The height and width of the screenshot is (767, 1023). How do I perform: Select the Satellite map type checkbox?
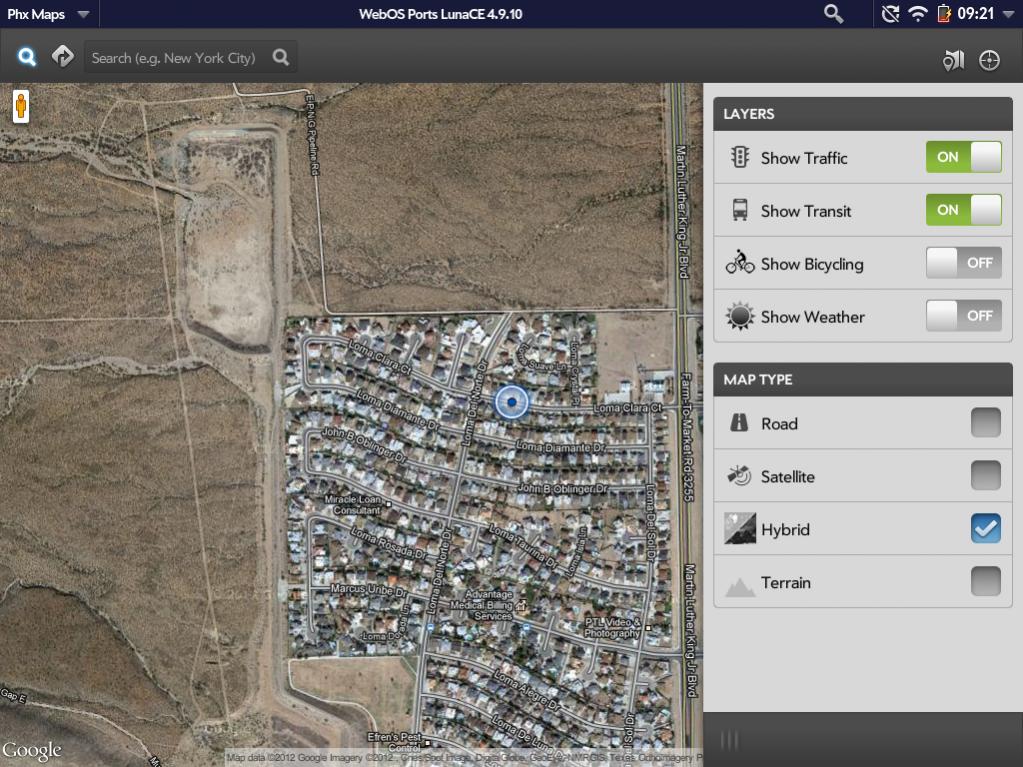[985, 476]
